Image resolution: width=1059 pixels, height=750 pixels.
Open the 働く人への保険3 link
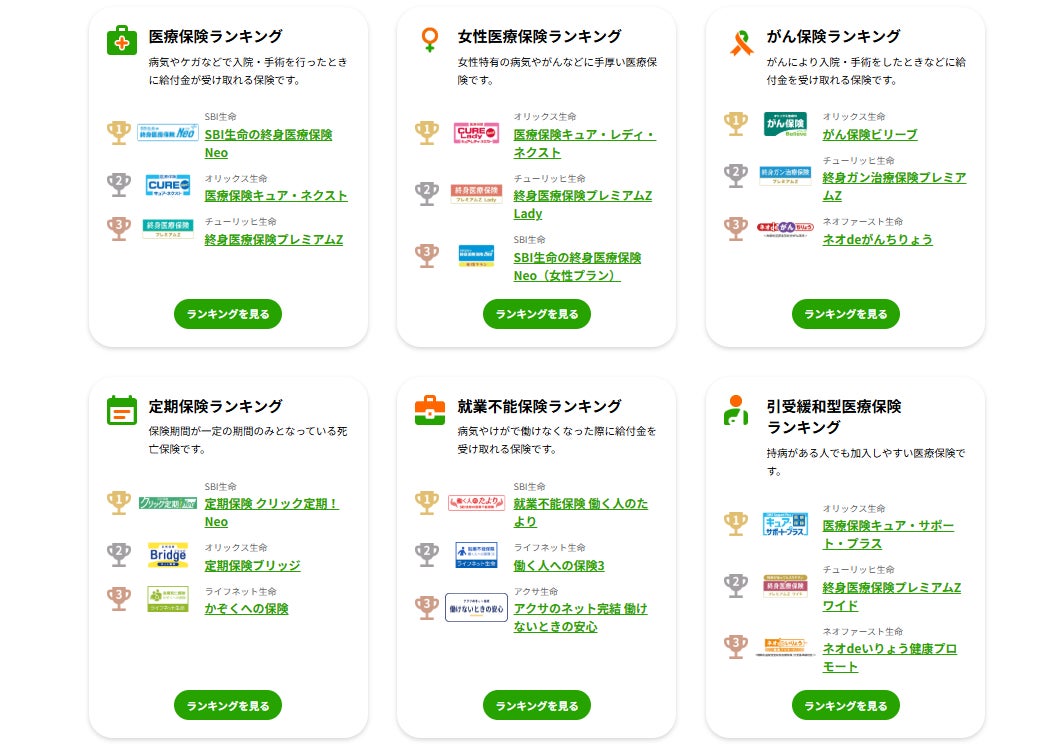[x=559, y=565]
